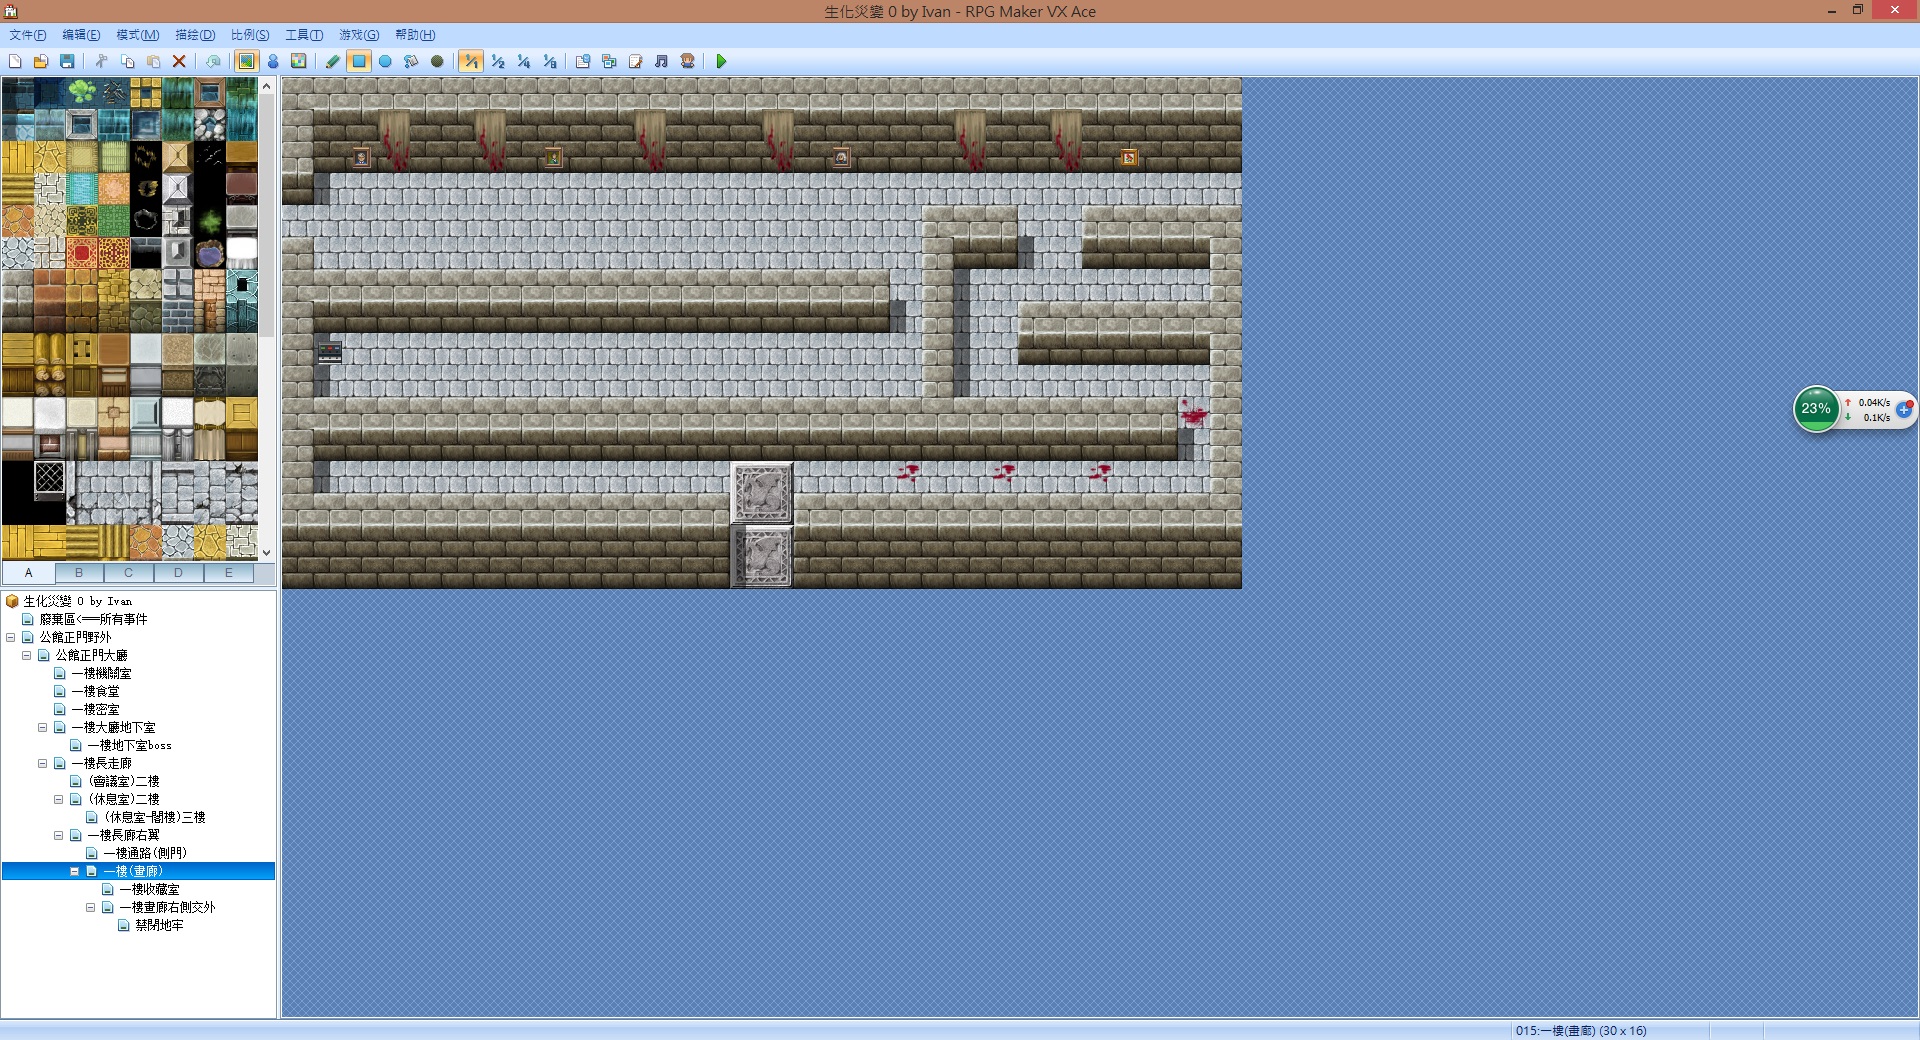Select the Ellipse drawing tool
1920x1040 pixels.
pos(385,61)
